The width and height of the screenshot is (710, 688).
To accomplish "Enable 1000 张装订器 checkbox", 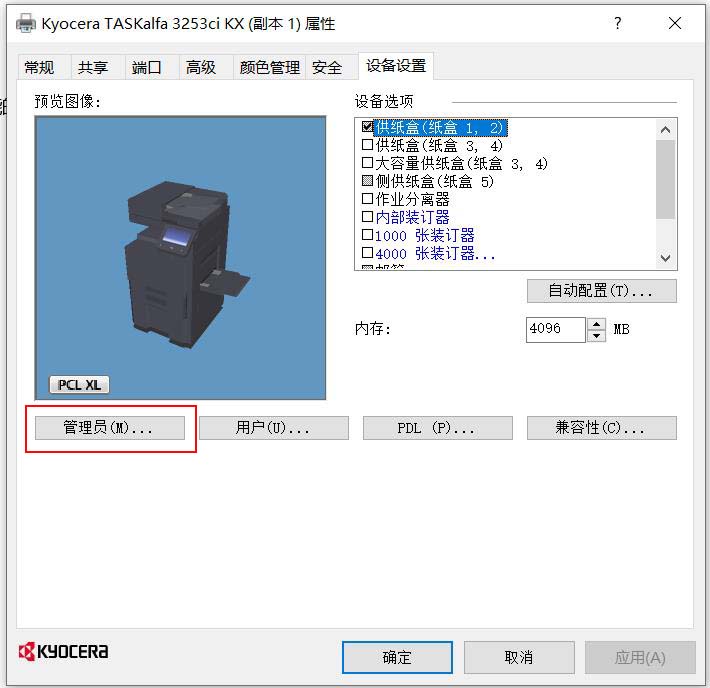I will (x=367, y=236).
